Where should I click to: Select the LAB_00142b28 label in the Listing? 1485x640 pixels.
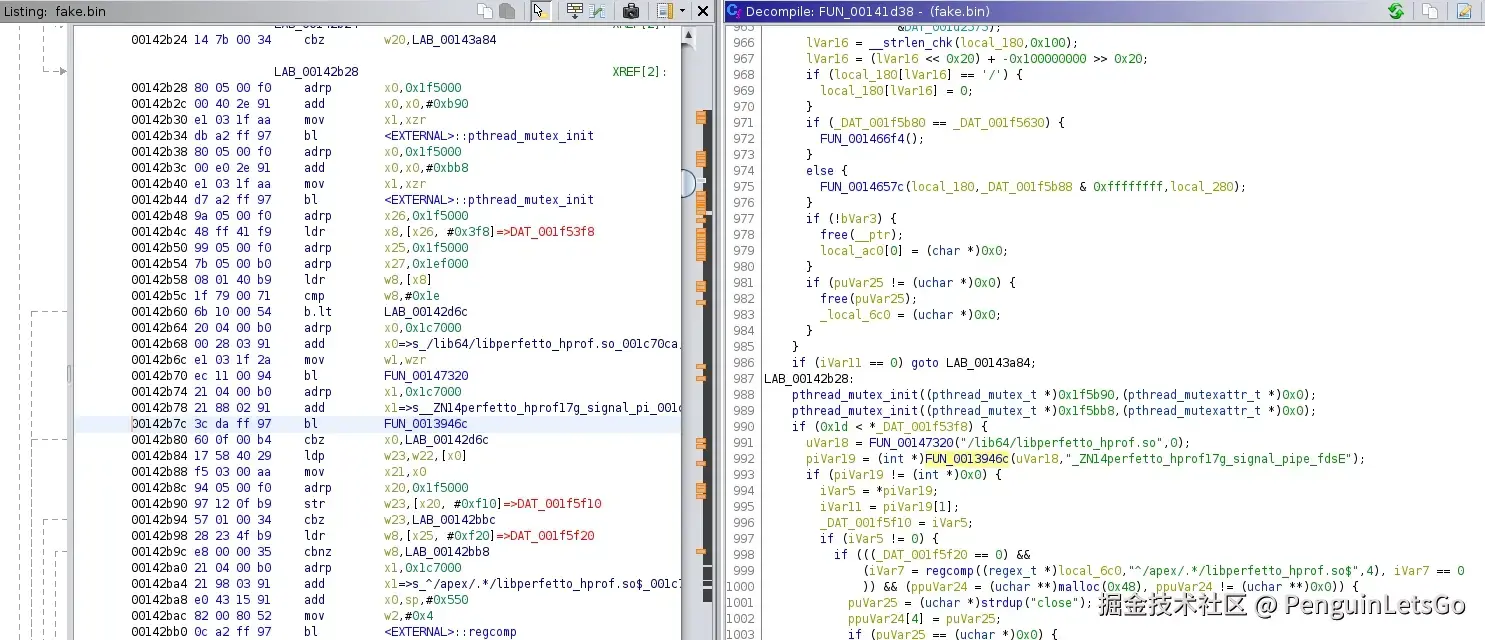316,72
